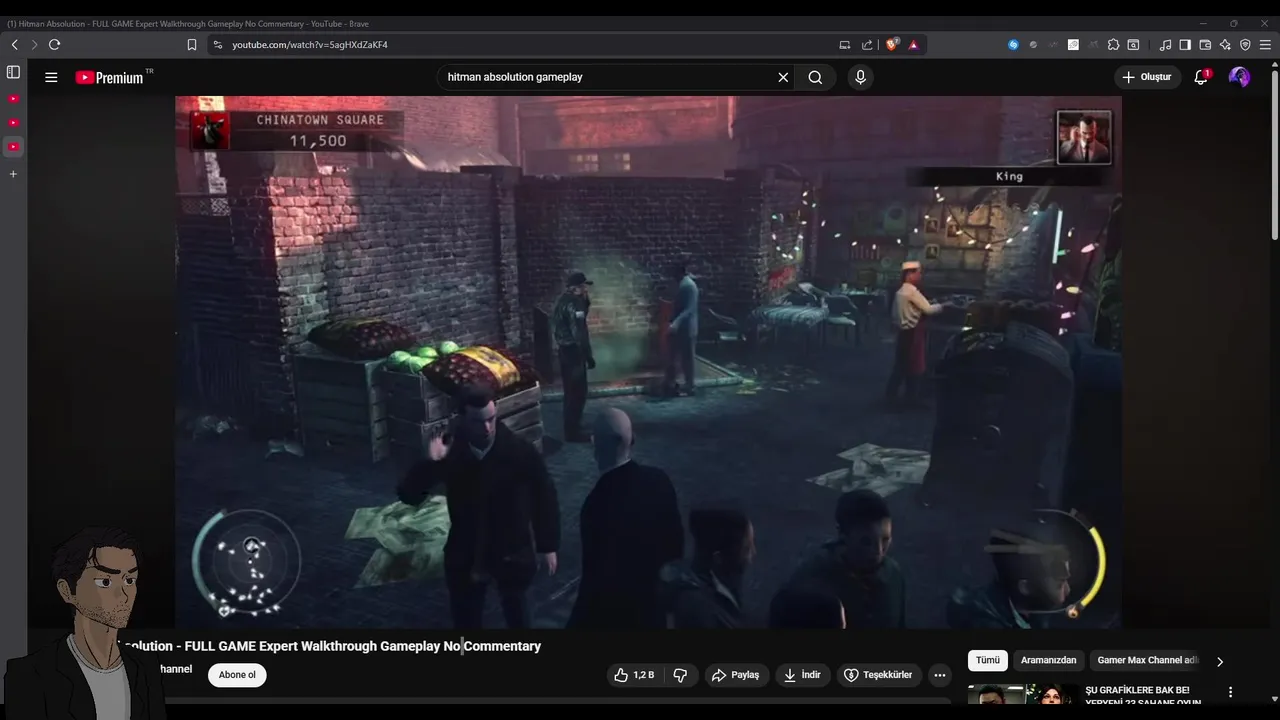
Task: Toggle the Brave sidebar panel icon
Action: (x=1185, y=45)
